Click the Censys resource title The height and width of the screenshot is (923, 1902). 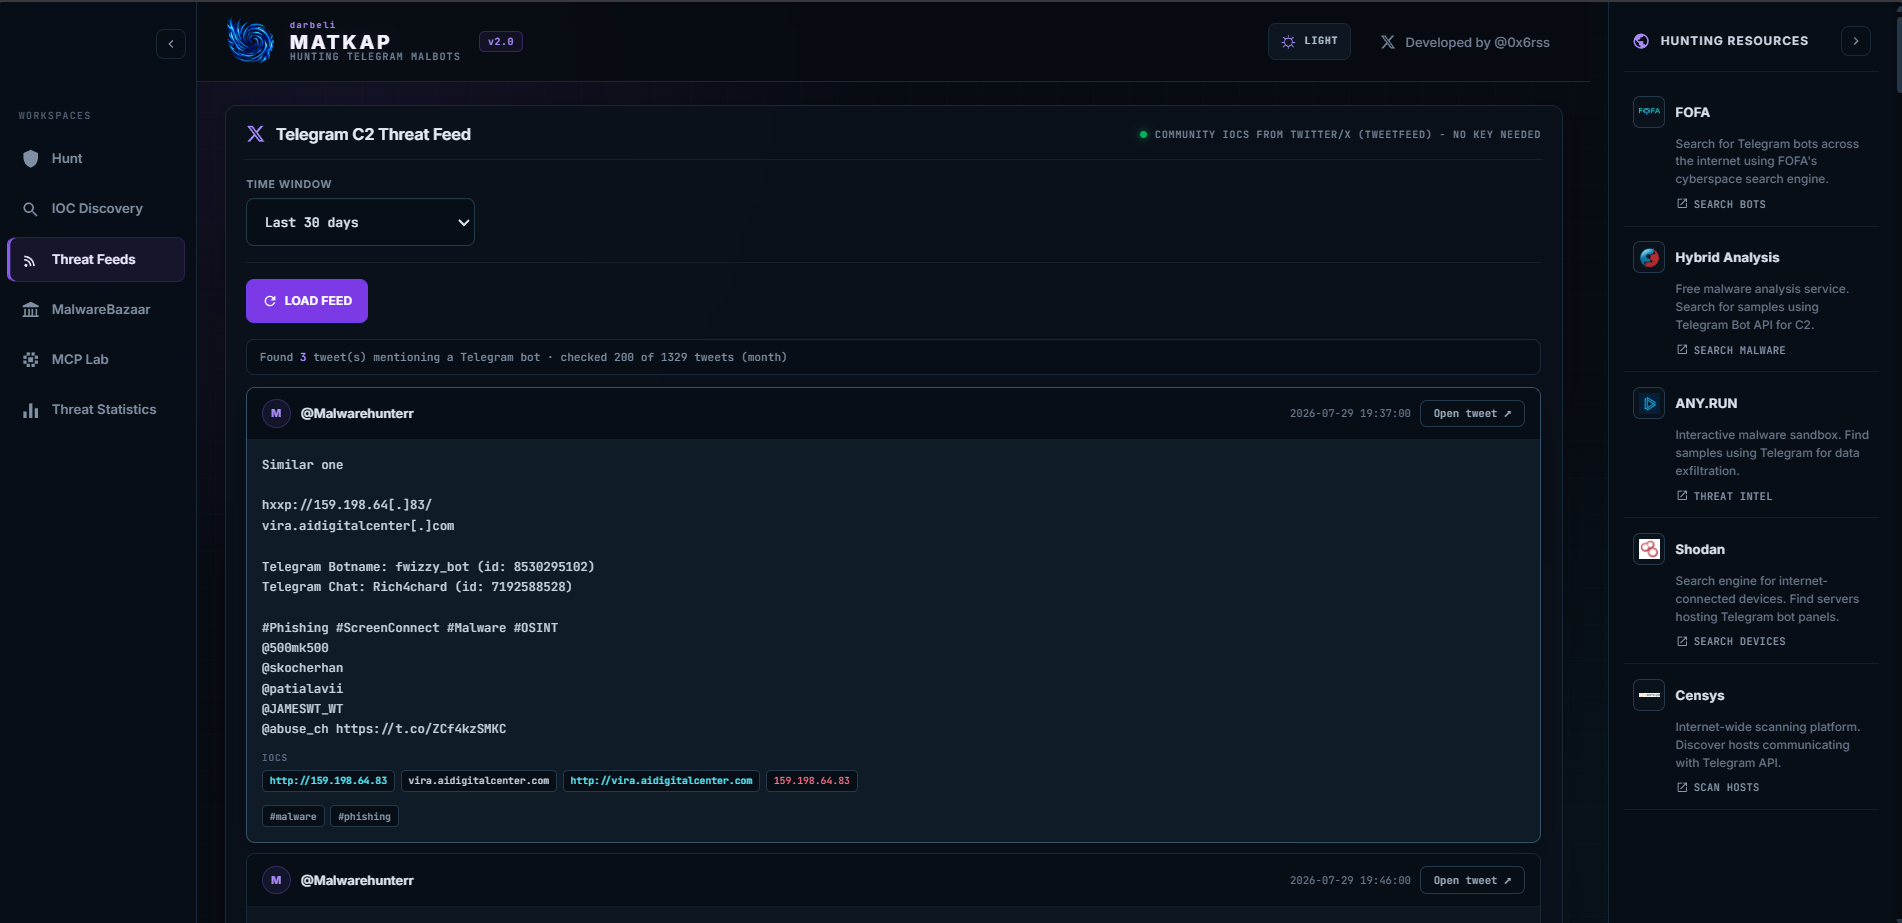coord(1700,695)
